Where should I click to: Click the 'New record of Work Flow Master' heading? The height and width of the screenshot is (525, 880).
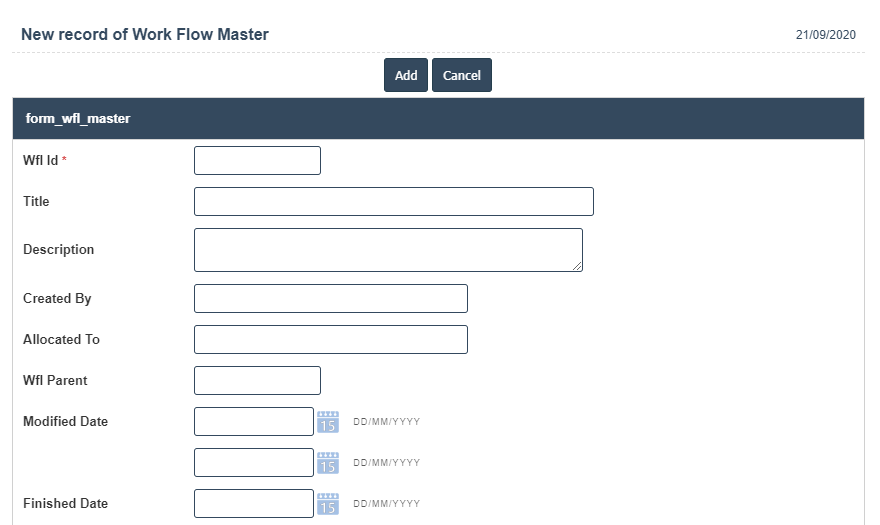point(145,34)
